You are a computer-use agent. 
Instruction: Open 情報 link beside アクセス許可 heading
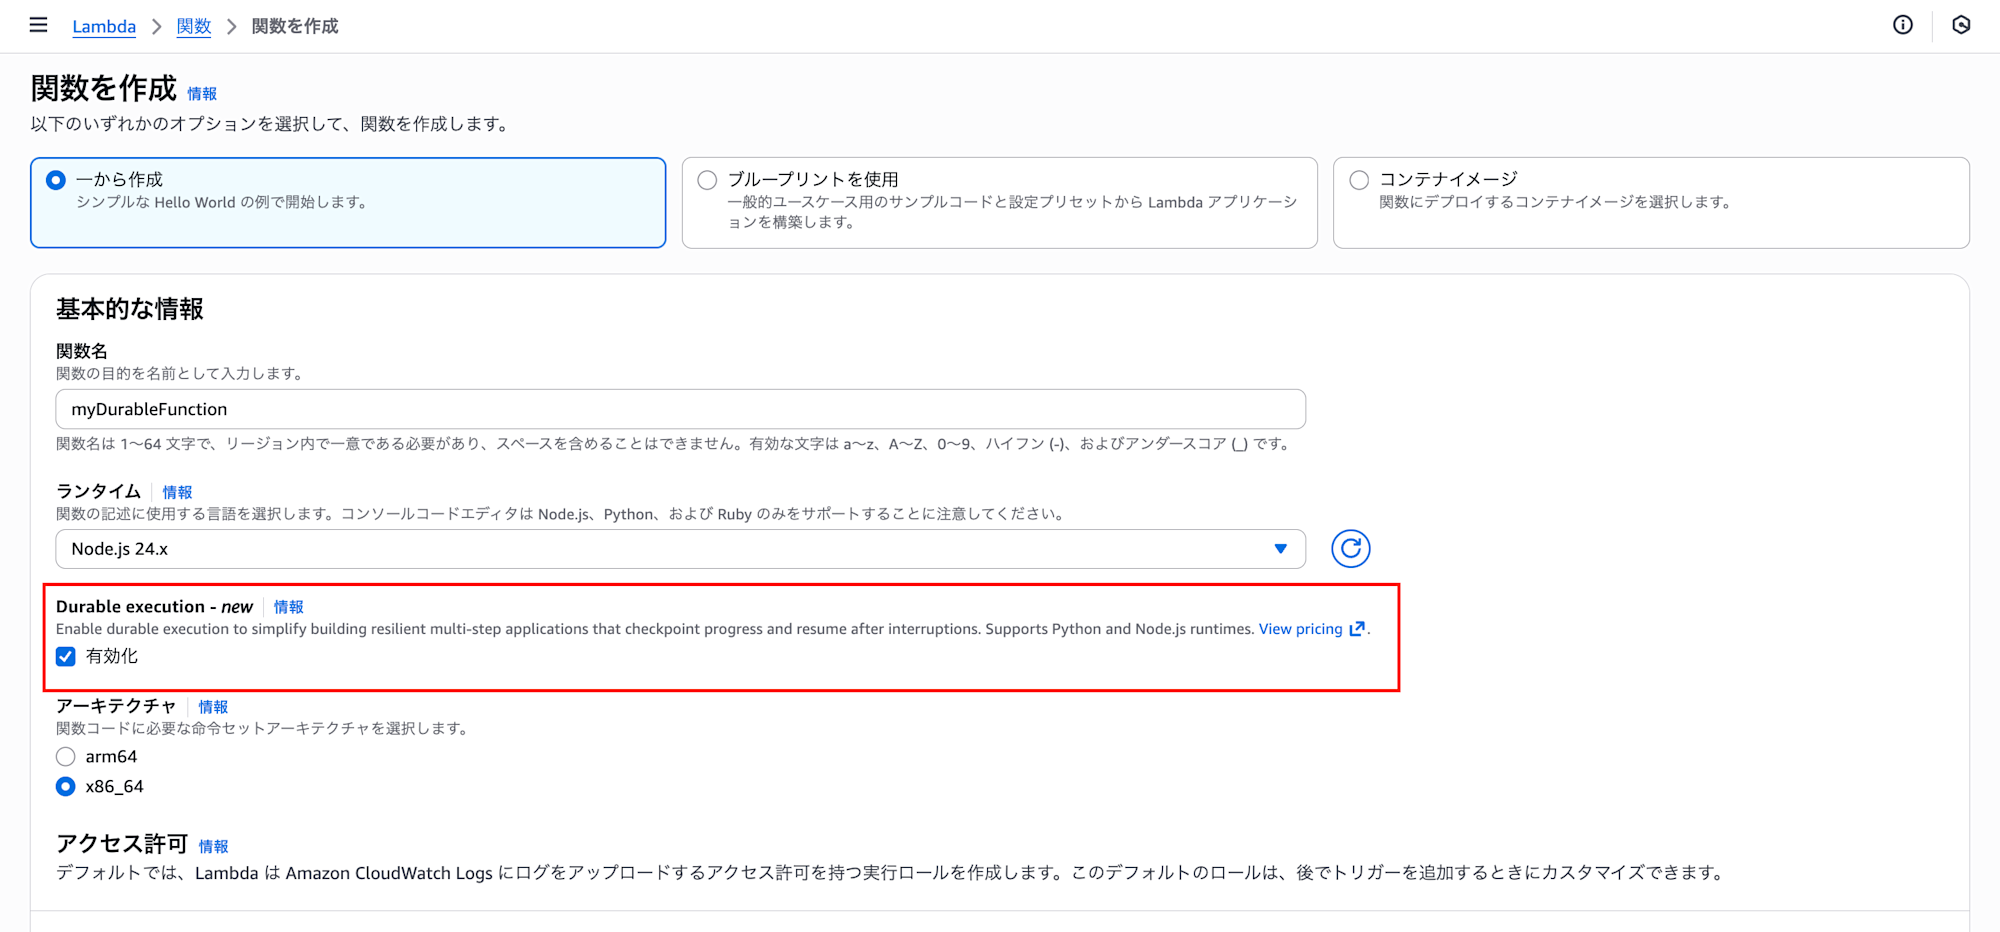point(213,846)
